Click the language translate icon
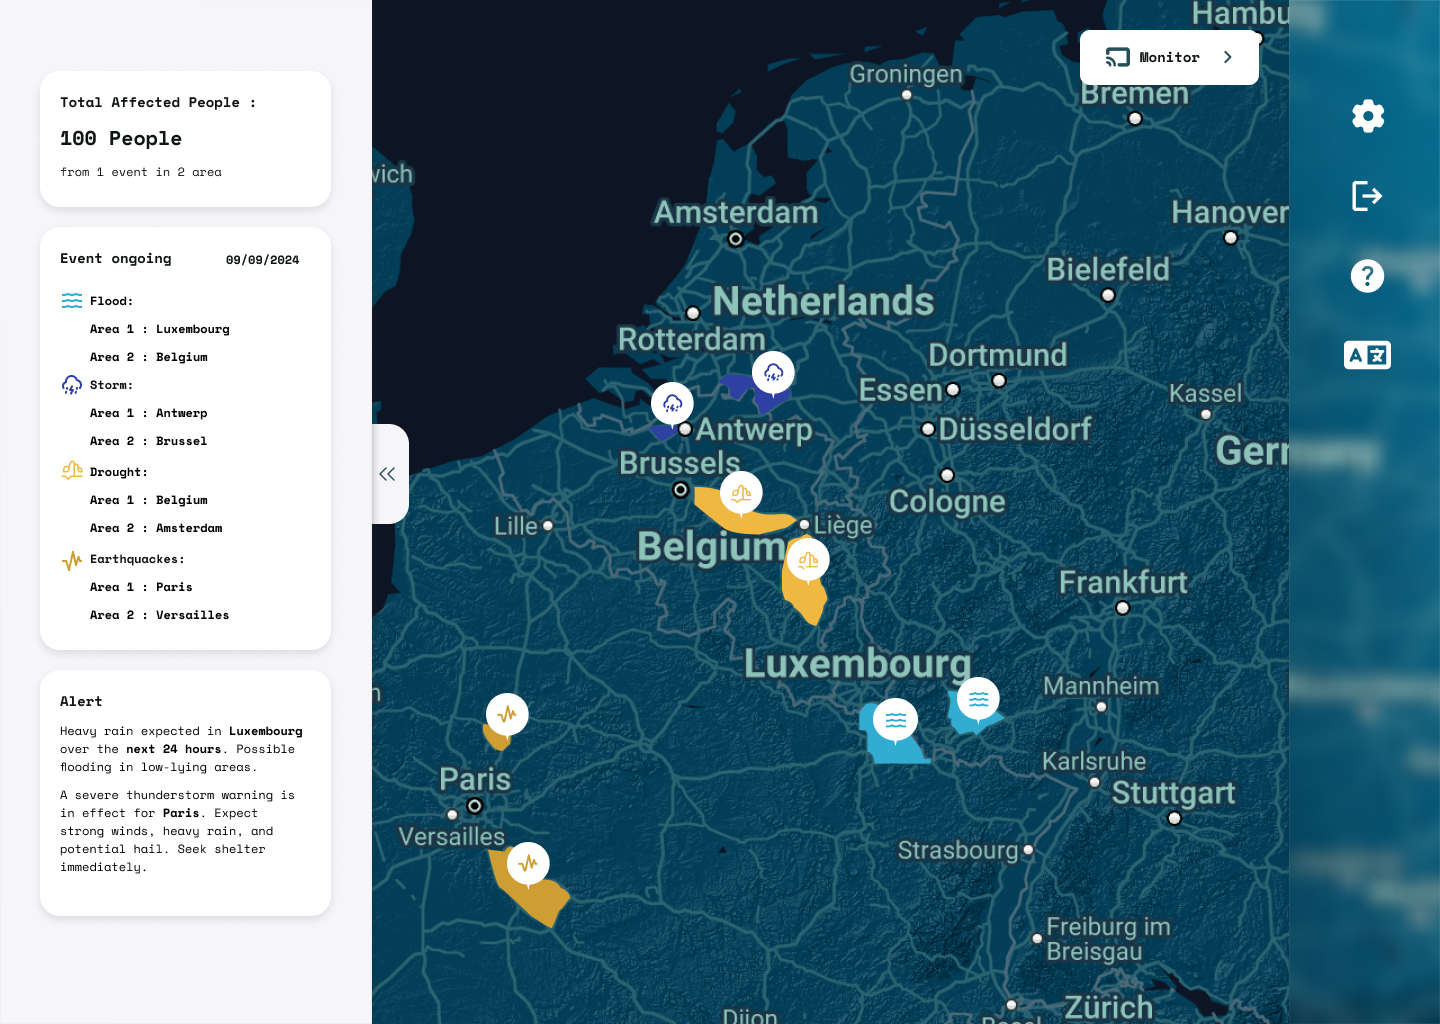The image size is (1440, 1024). click(x=1367, y=355)
